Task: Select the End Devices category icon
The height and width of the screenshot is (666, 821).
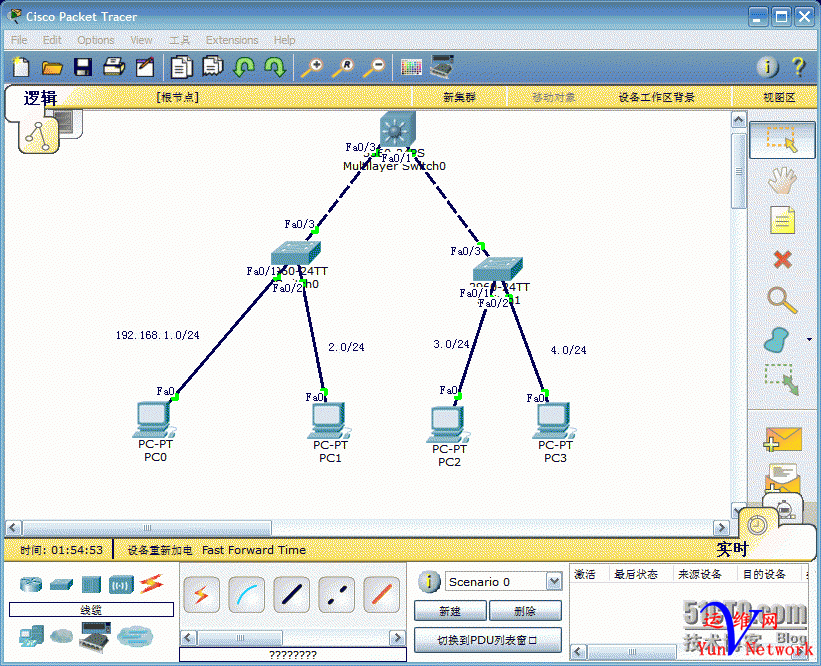Action: coord(31,637)
